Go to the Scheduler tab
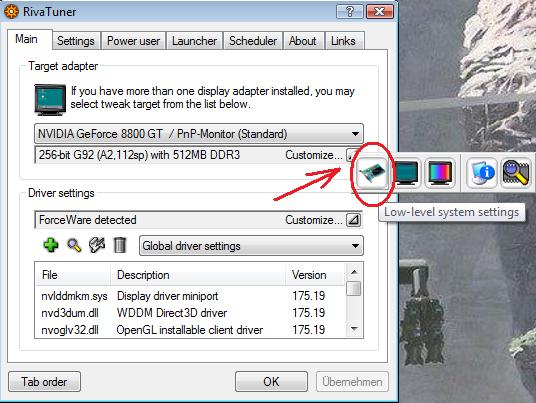 (x=253, y=41)
